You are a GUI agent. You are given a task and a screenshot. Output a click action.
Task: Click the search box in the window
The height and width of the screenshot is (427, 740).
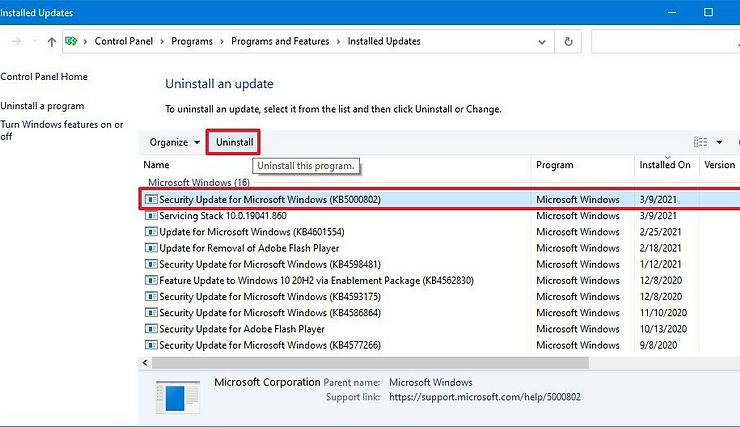(x=665, y=42)
